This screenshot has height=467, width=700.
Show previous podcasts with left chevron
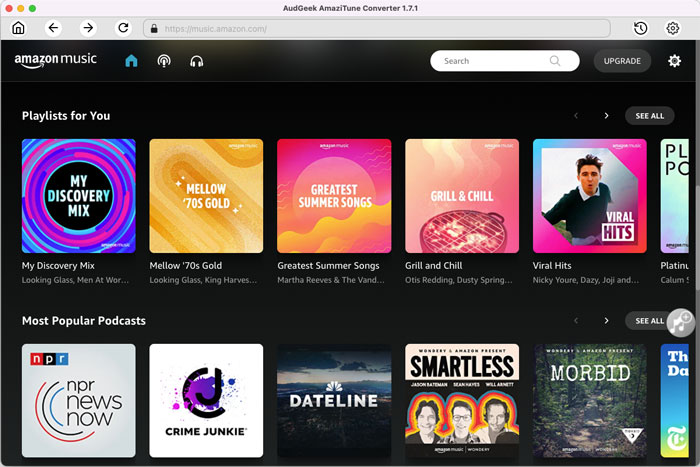pos(576,321)
